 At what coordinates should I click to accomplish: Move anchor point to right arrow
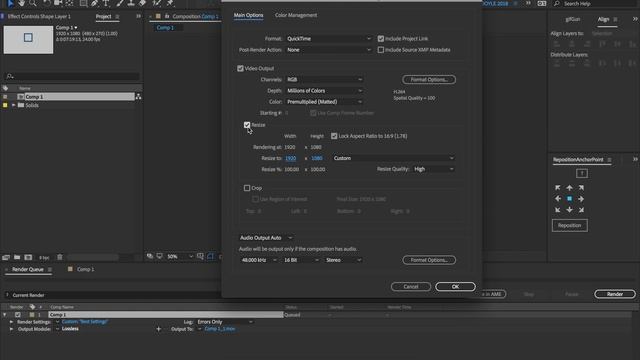581,199
